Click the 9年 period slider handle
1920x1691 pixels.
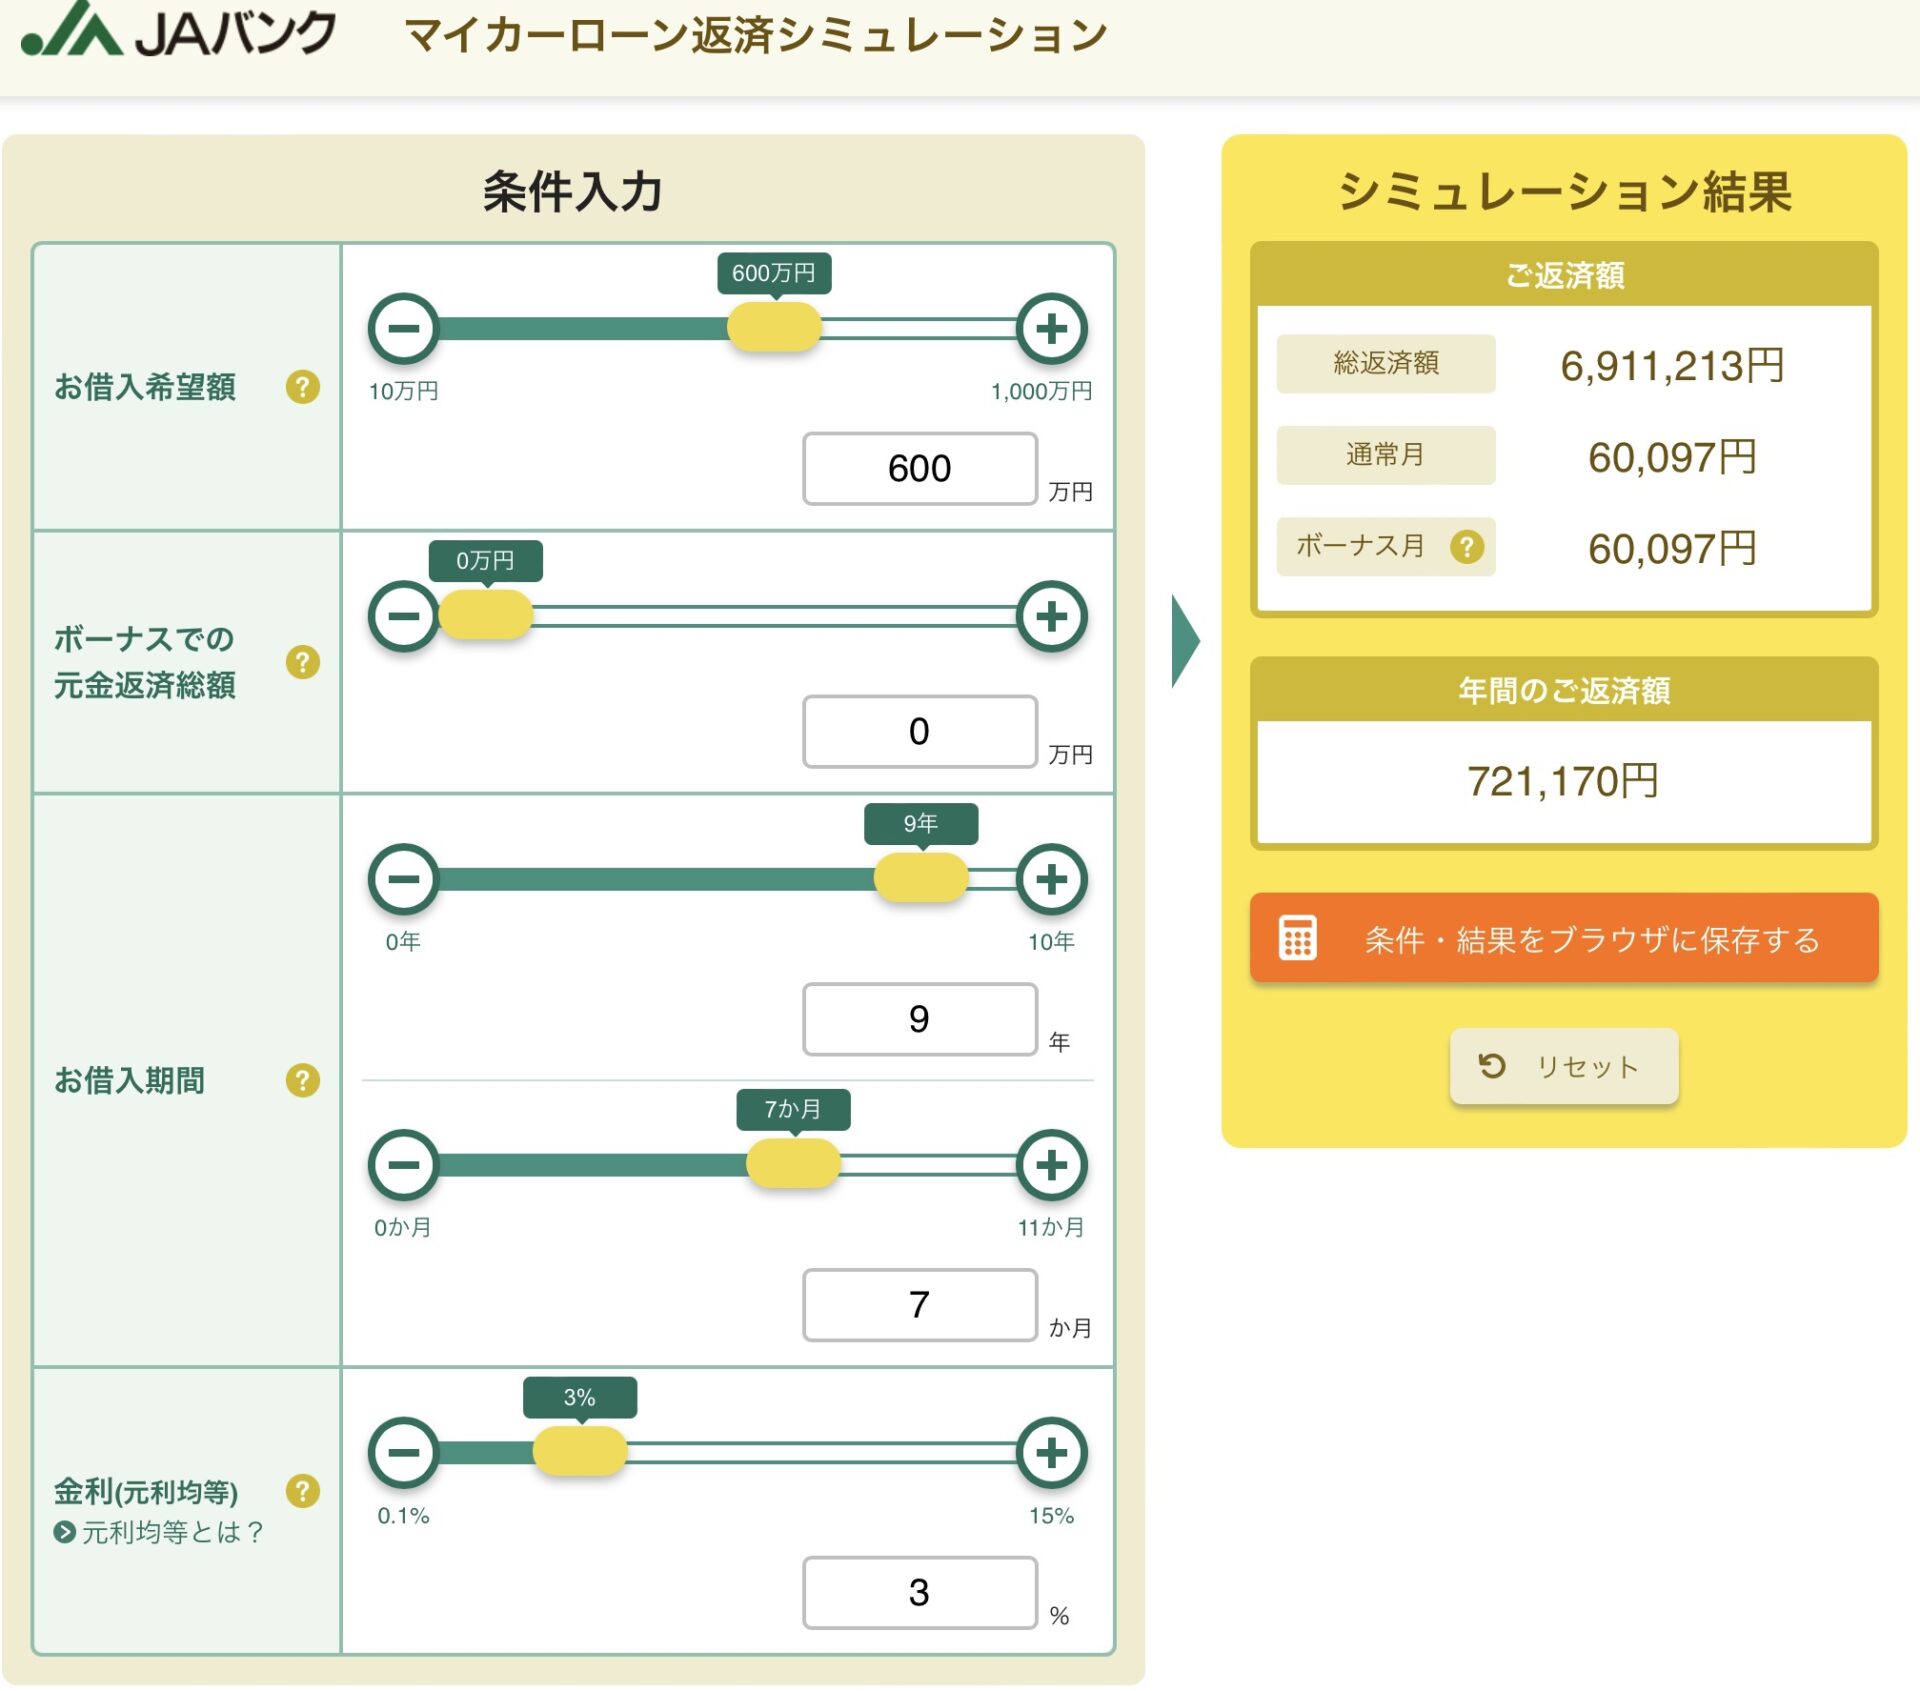[x=921, y=879]
